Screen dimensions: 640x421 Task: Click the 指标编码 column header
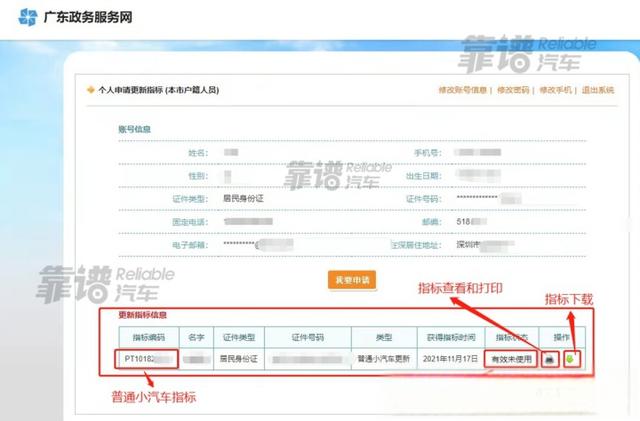tap(149, 337)
